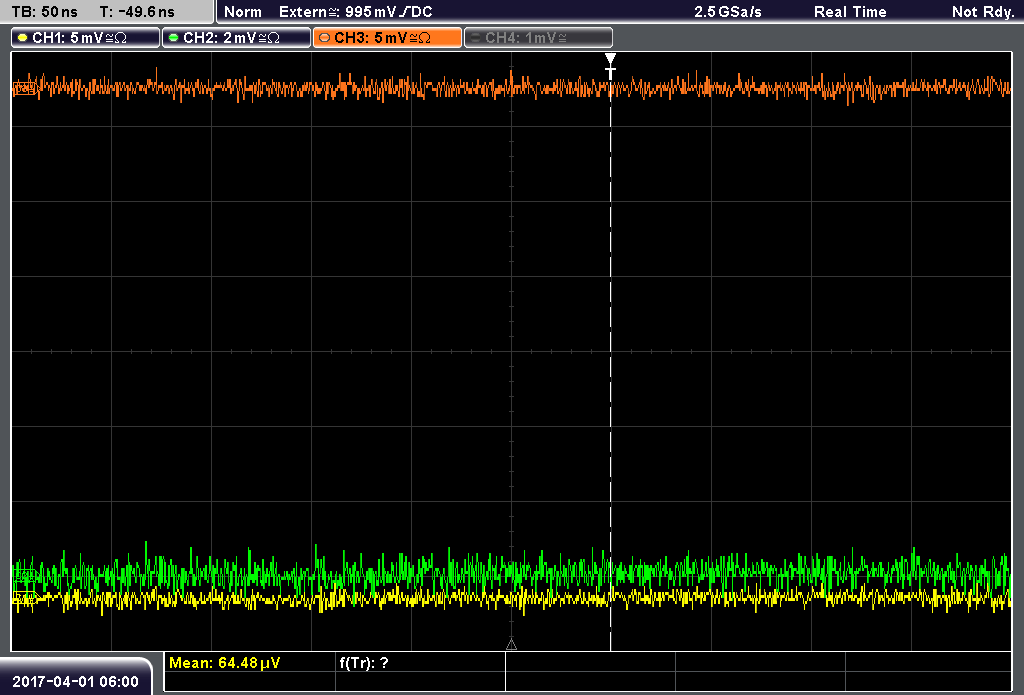The height and width of the screenshot is (695, 1024).
Task: Click the Not Rdy. status label
Action: click(x=983, y=12)
